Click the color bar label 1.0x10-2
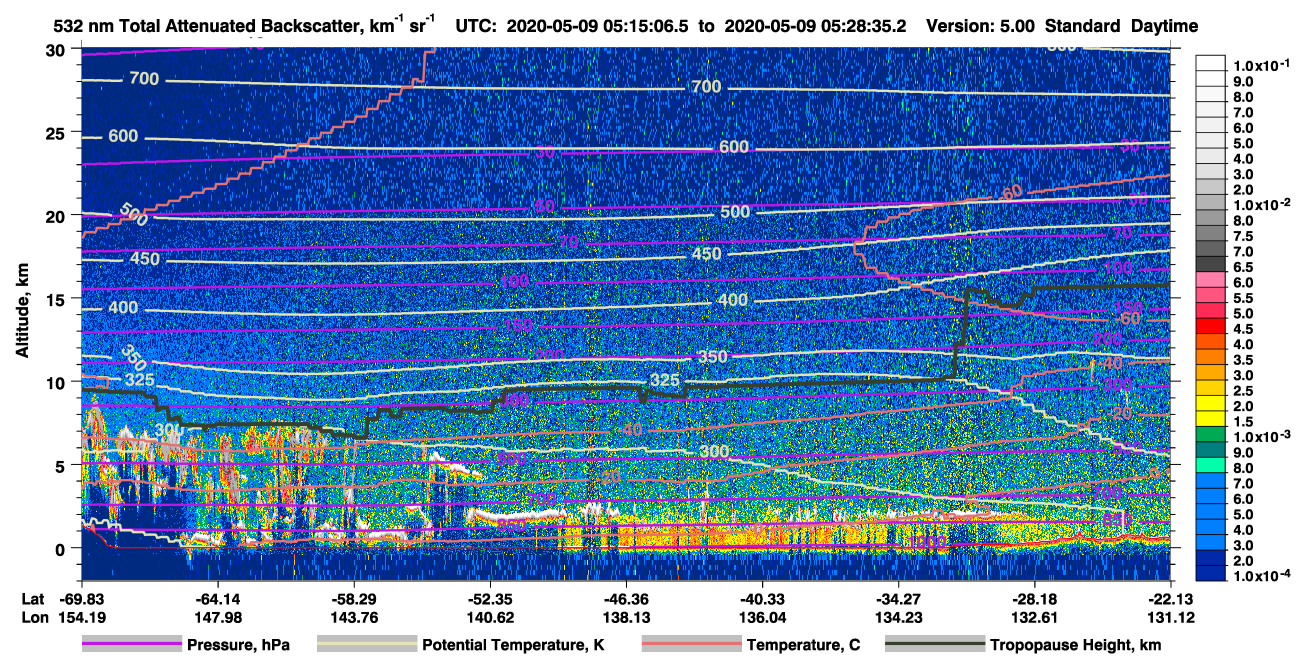Image resolution: width=1300 pixels, height=667 pixels. (x=1260, y=204)
